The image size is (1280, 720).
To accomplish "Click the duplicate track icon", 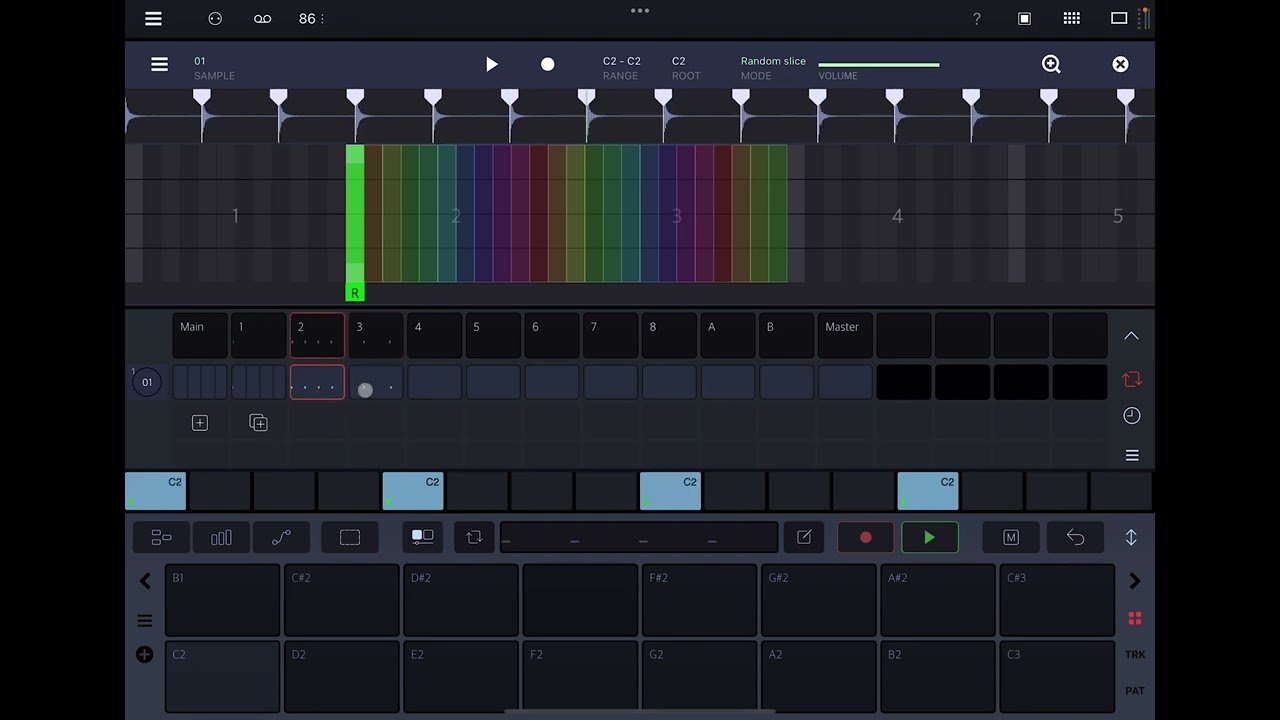I will point(258,423).
